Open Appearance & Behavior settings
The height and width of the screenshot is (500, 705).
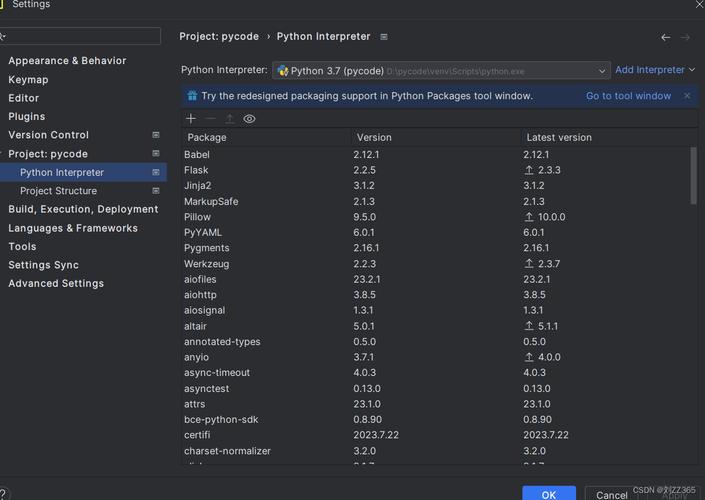pyautogui.click(x=67, y=61)
